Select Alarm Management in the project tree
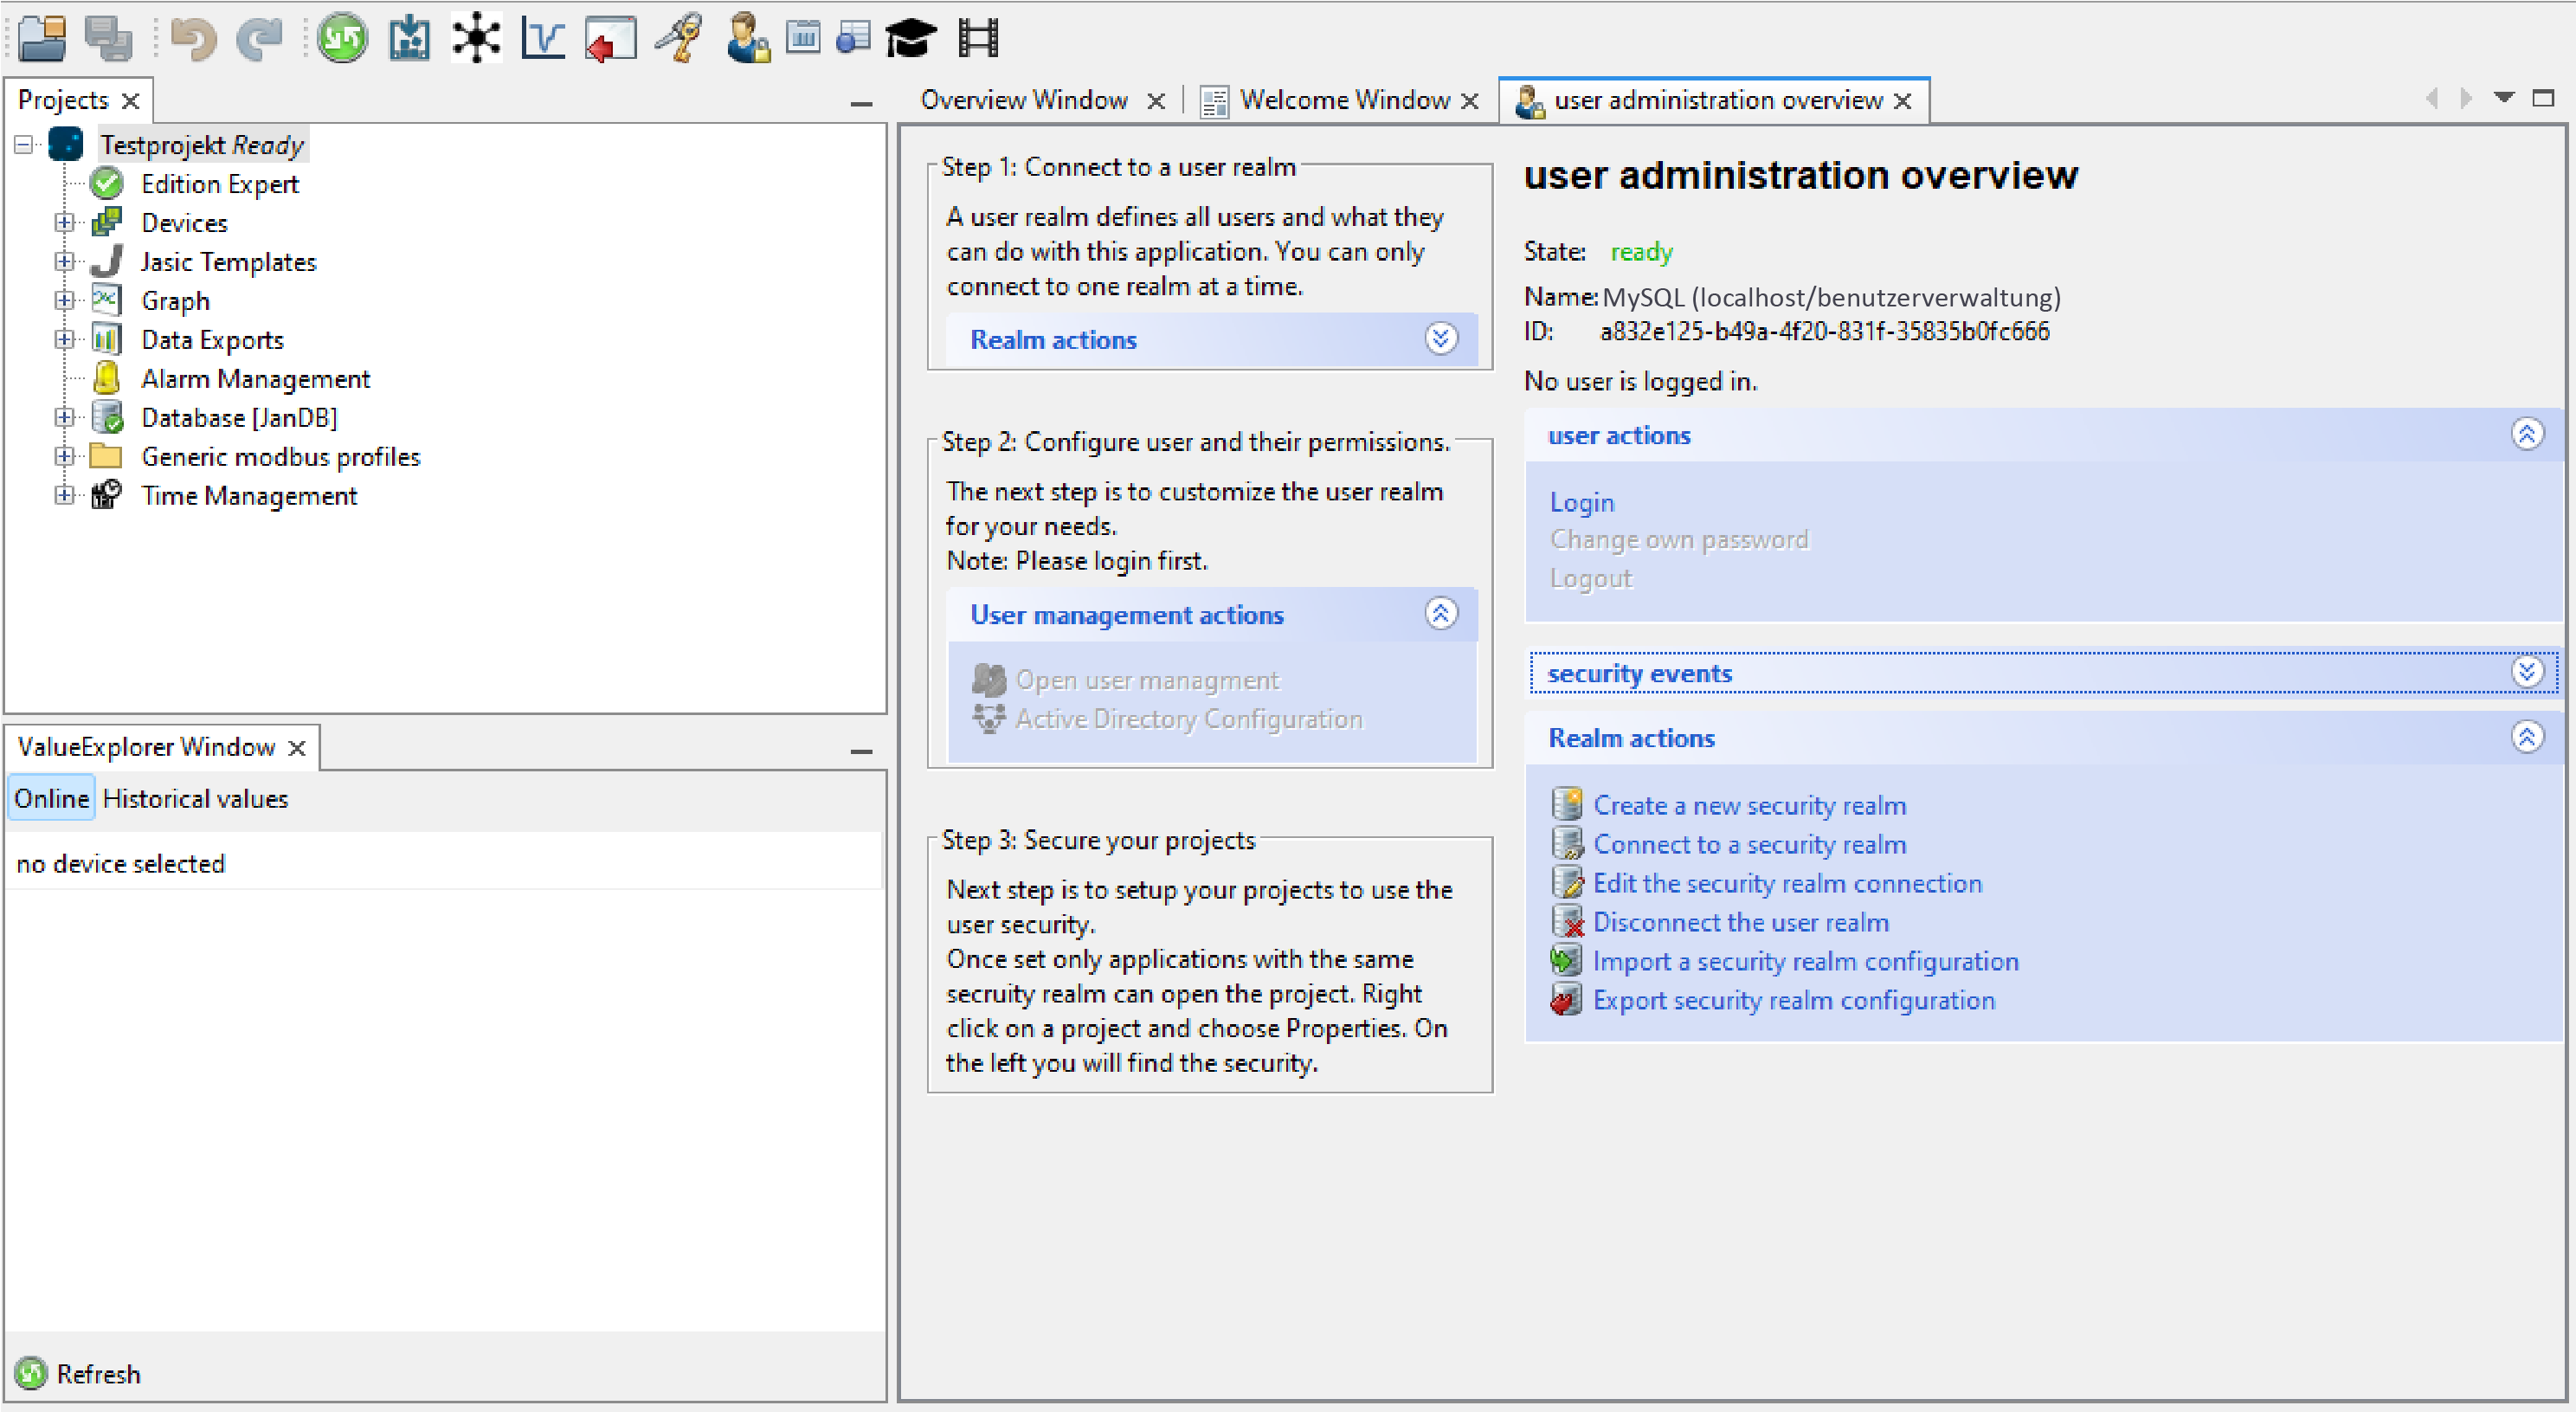Image resolution: width=2576 pixels, height=1412 pixels. [255, 378]
